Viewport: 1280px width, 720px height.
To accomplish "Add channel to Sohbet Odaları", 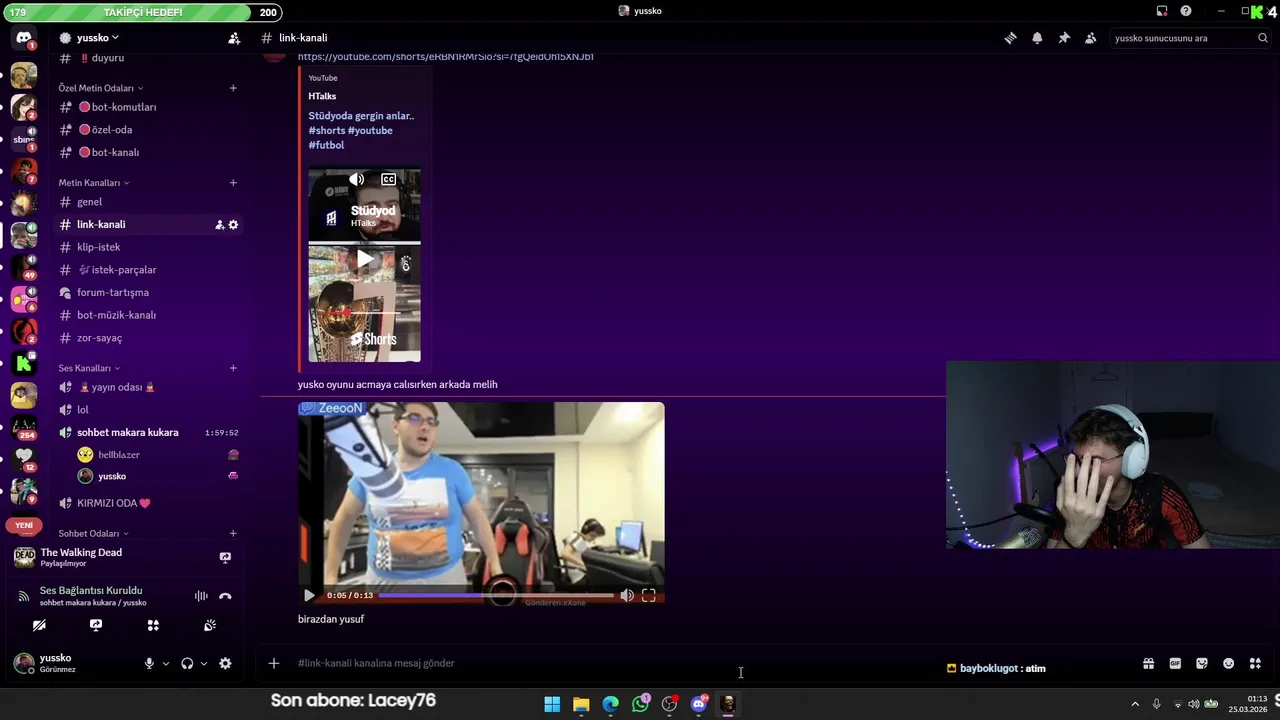I will (233, 534).
